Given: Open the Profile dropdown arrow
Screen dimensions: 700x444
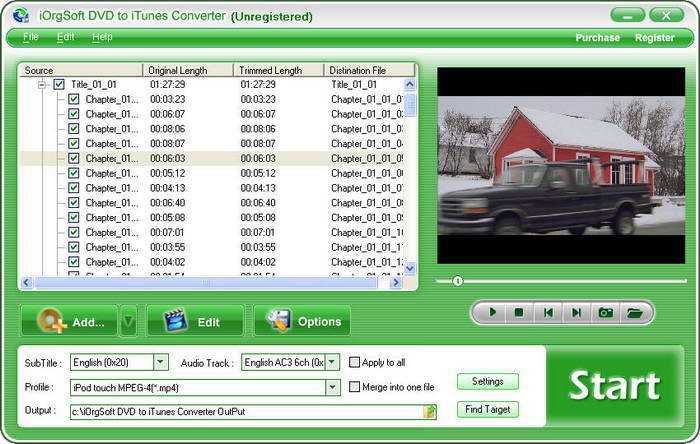Looking at the screenshot, I should (332, 387).
